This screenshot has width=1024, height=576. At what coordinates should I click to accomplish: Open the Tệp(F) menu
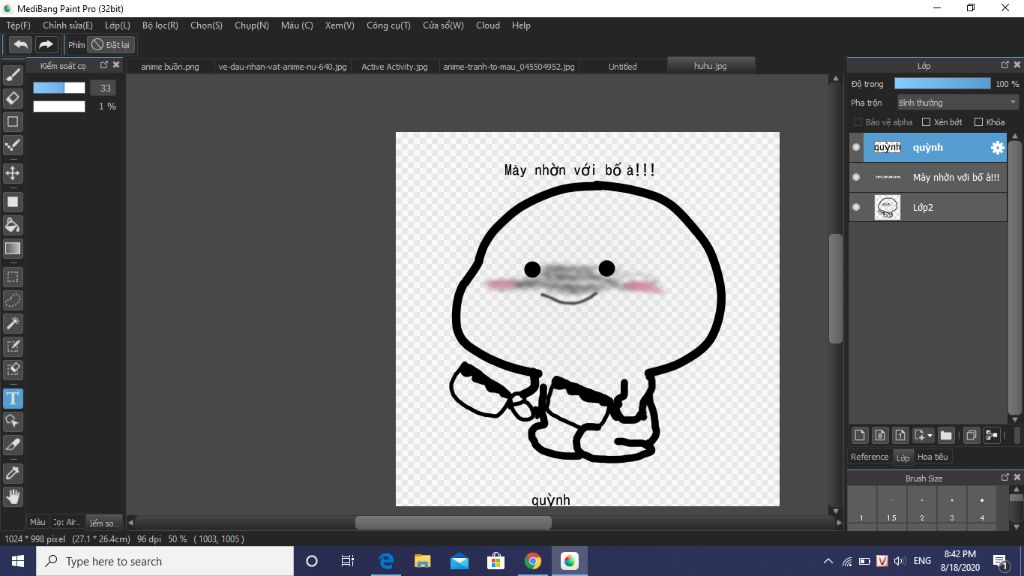coord(18,25)
